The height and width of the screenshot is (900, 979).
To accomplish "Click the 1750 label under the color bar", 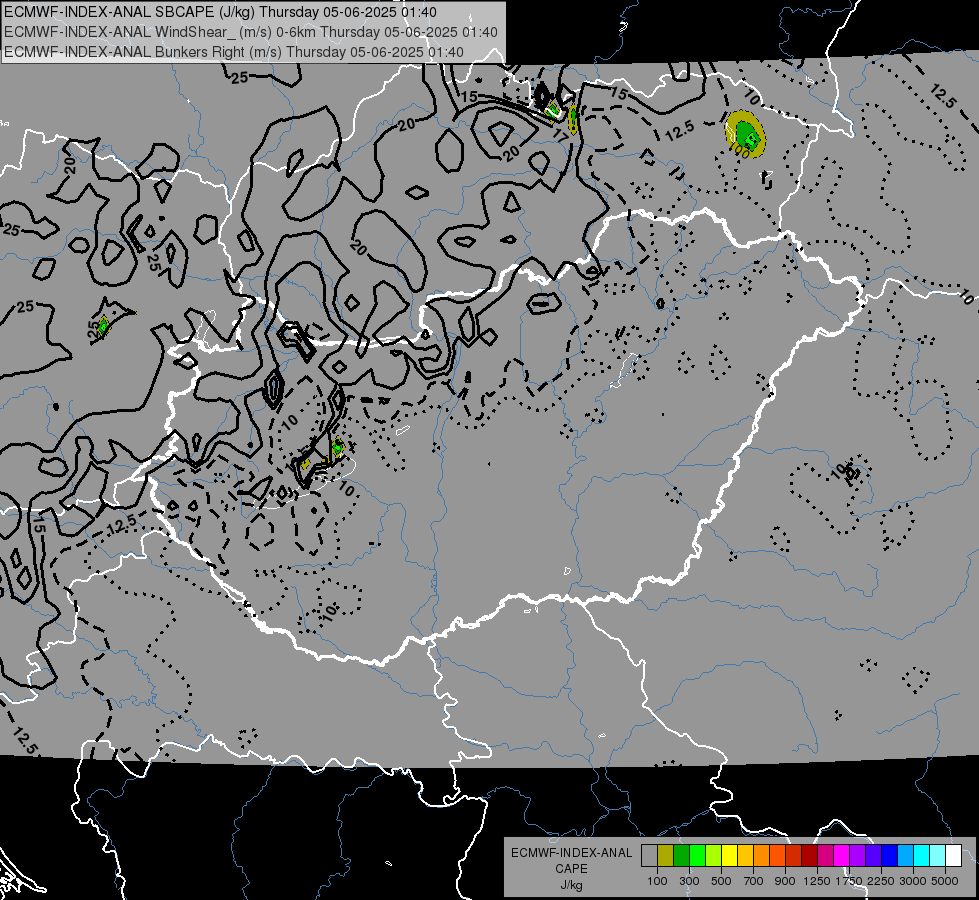I will 849,881.
